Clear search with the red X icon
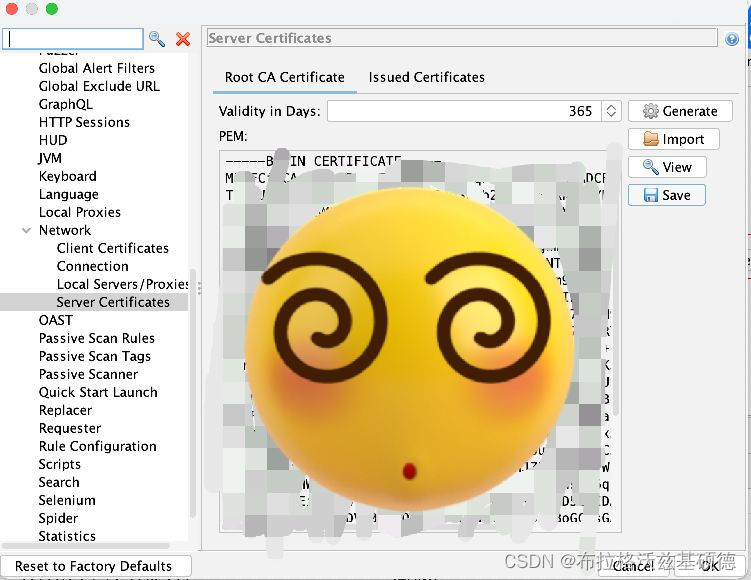The height and width of the screenshot is (580, 751). pyautogui.click(x=183, y=39)
